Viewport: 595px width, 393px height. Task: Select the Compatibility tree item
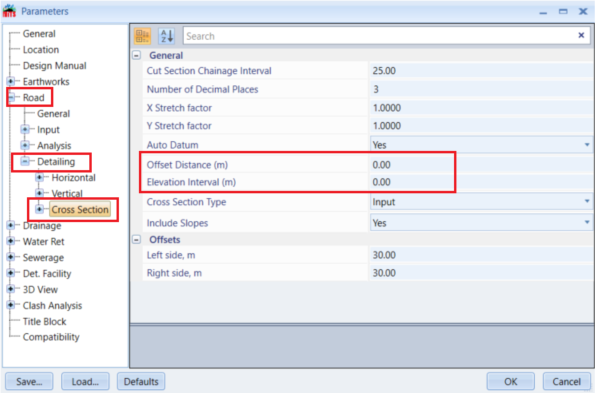pyautogui.click(x=51, y=337)
